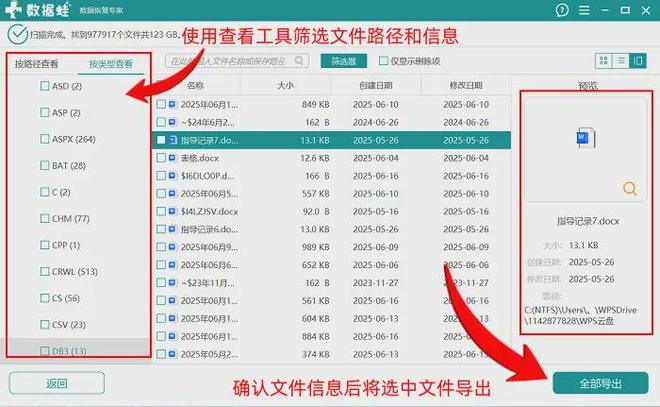This screenshot has height=407, width=660.
Task: Check the ASP (2) type checkbox
Action: pos(45,112)
